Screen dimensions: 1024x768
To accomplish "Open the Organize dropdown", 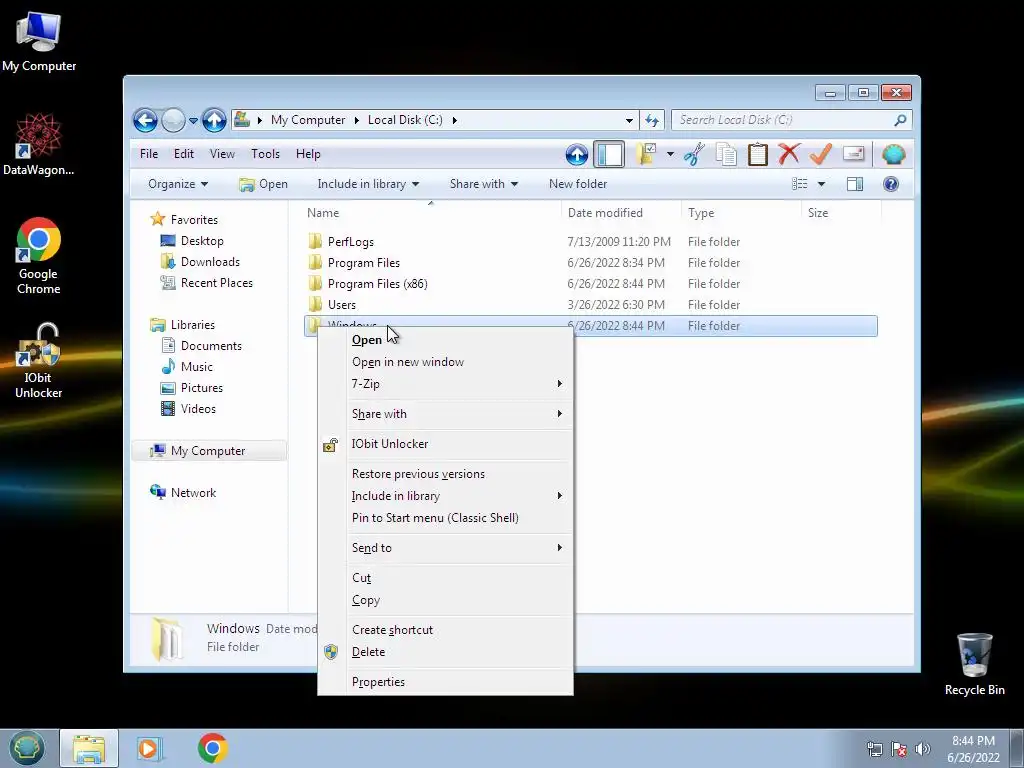I will tap(178, 184).
